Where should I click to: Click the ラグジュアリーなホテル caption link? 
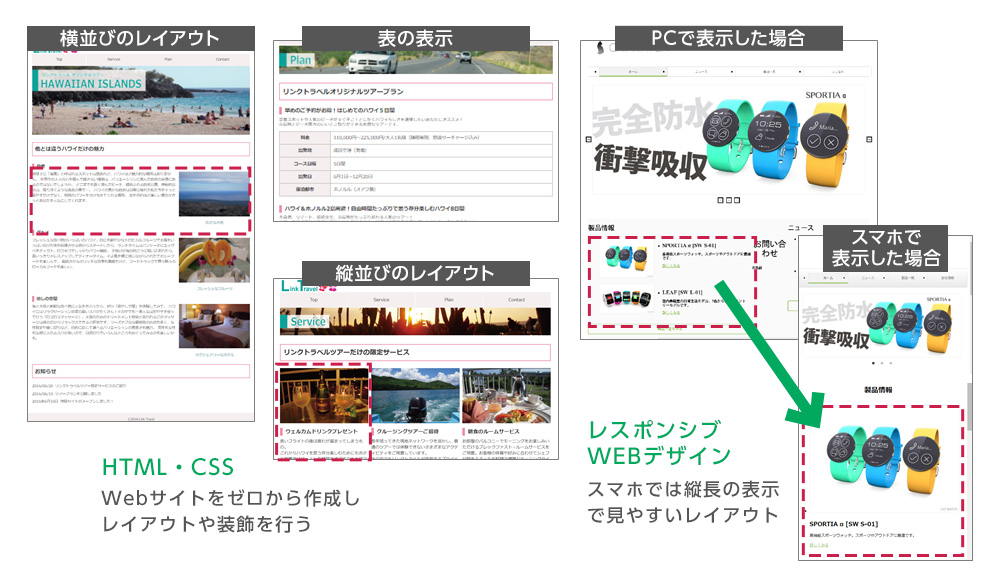(x=214, y=355)
